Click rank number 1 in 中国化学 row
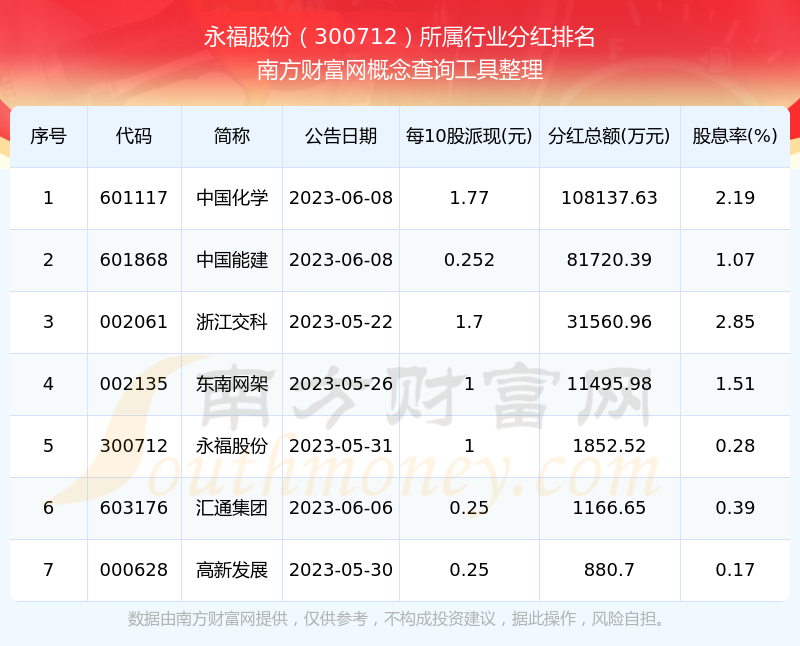 pyautogui.click(x=48, y=198)
